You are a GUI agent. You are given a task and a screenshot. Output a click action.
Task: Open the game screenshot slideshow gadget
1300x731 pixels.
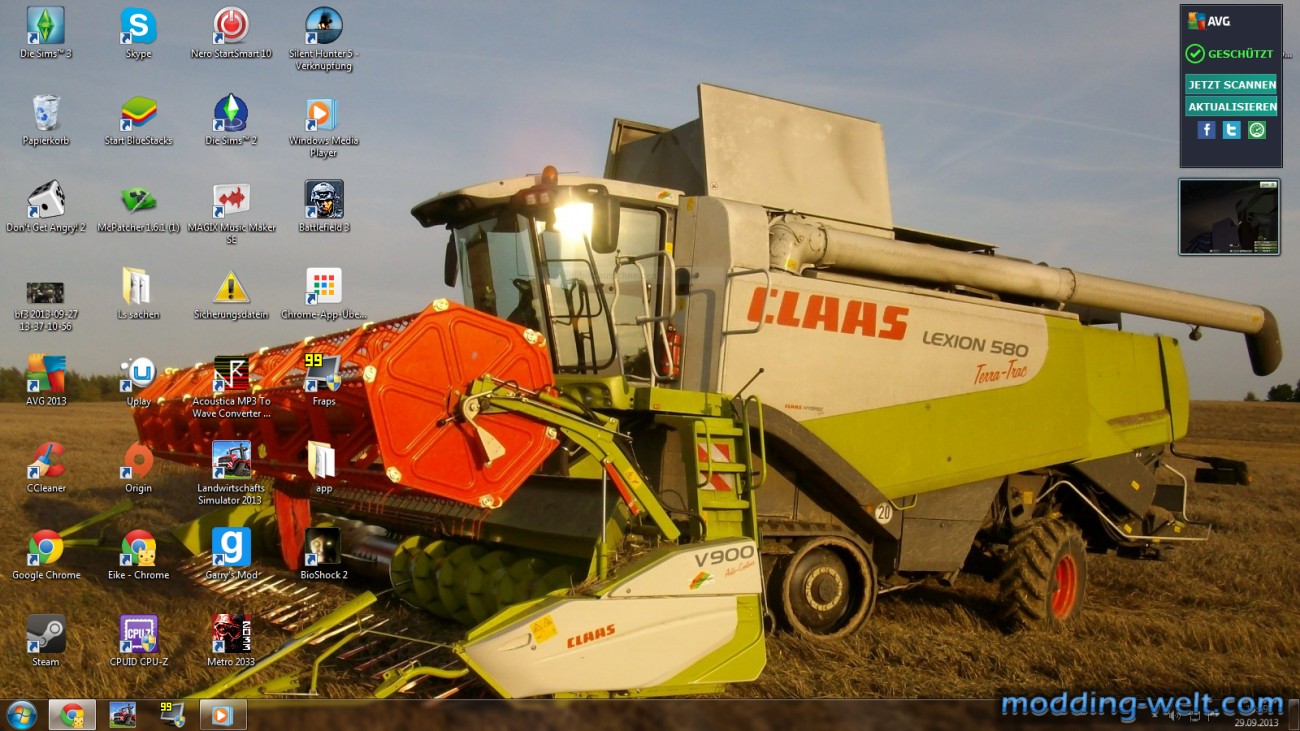(1229, 217)
